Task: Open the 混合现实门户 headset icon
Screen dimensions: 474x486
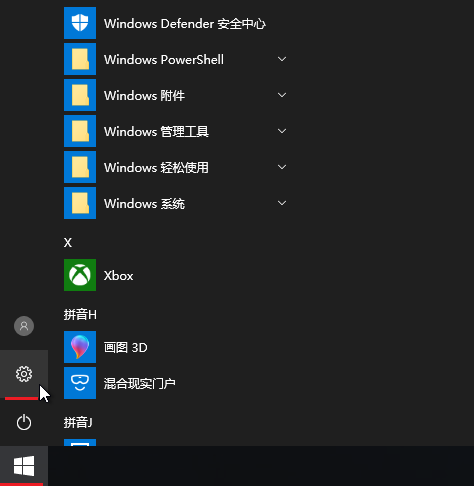Action: pos(80,383)
